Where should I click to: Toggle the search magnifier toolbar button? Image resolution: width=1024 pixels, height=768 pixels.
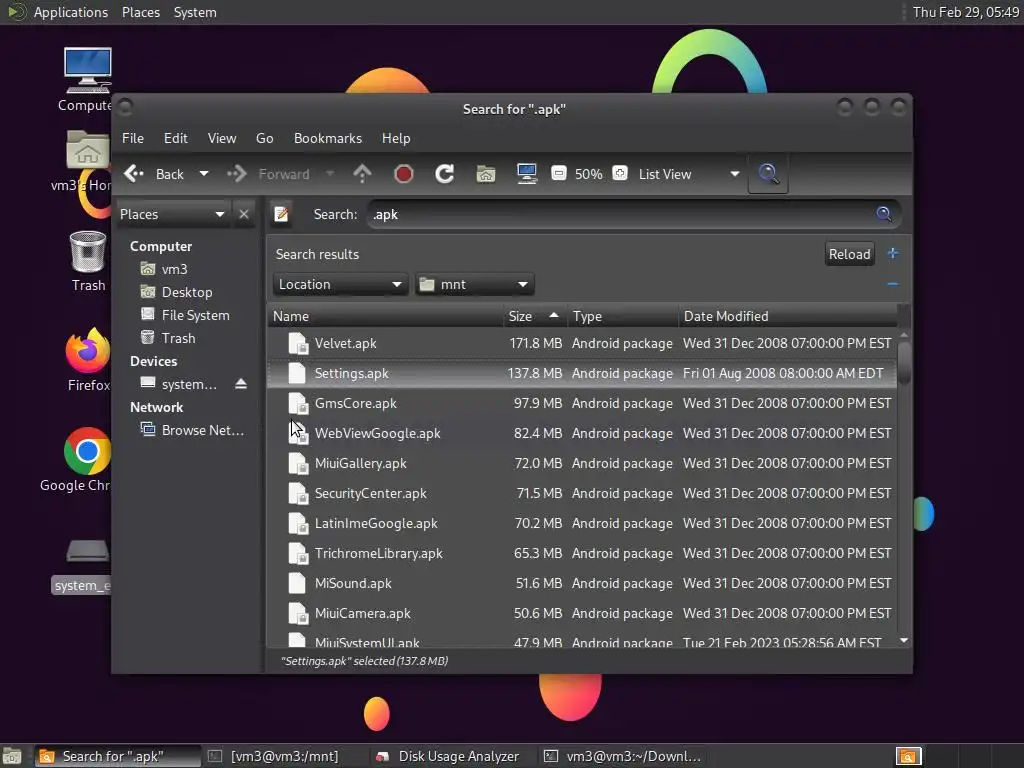[768, 174]
